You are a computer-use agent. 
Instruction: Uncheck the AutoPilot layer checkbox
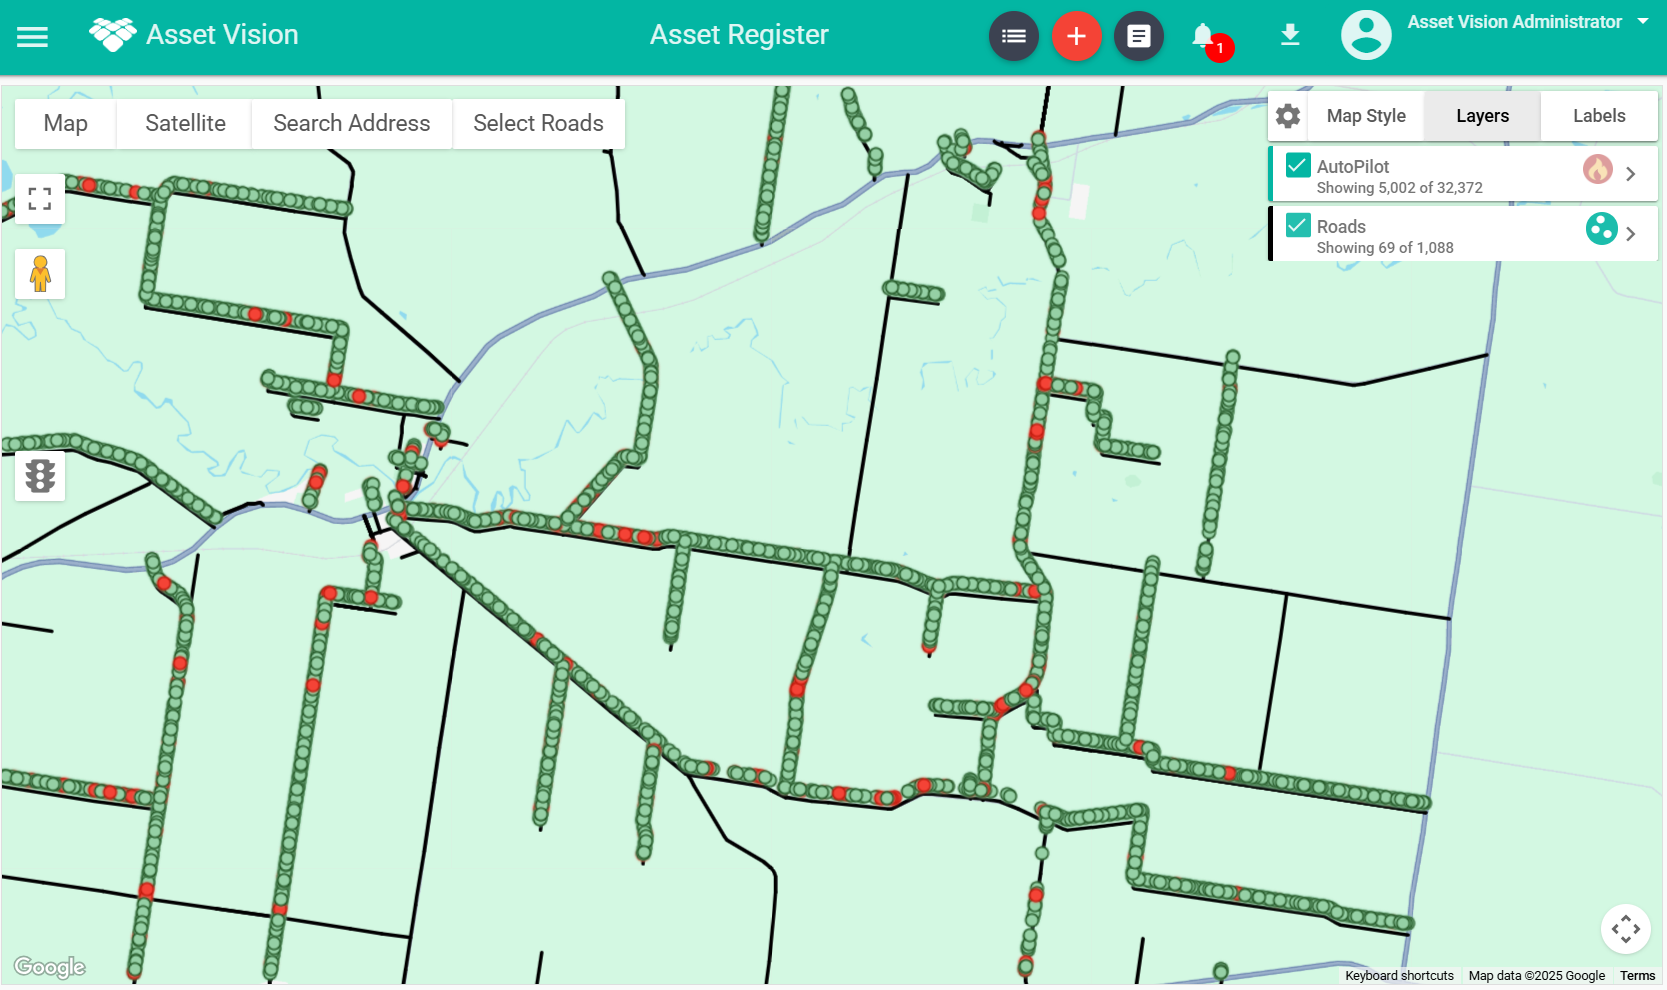click(x=1298, y=166)
